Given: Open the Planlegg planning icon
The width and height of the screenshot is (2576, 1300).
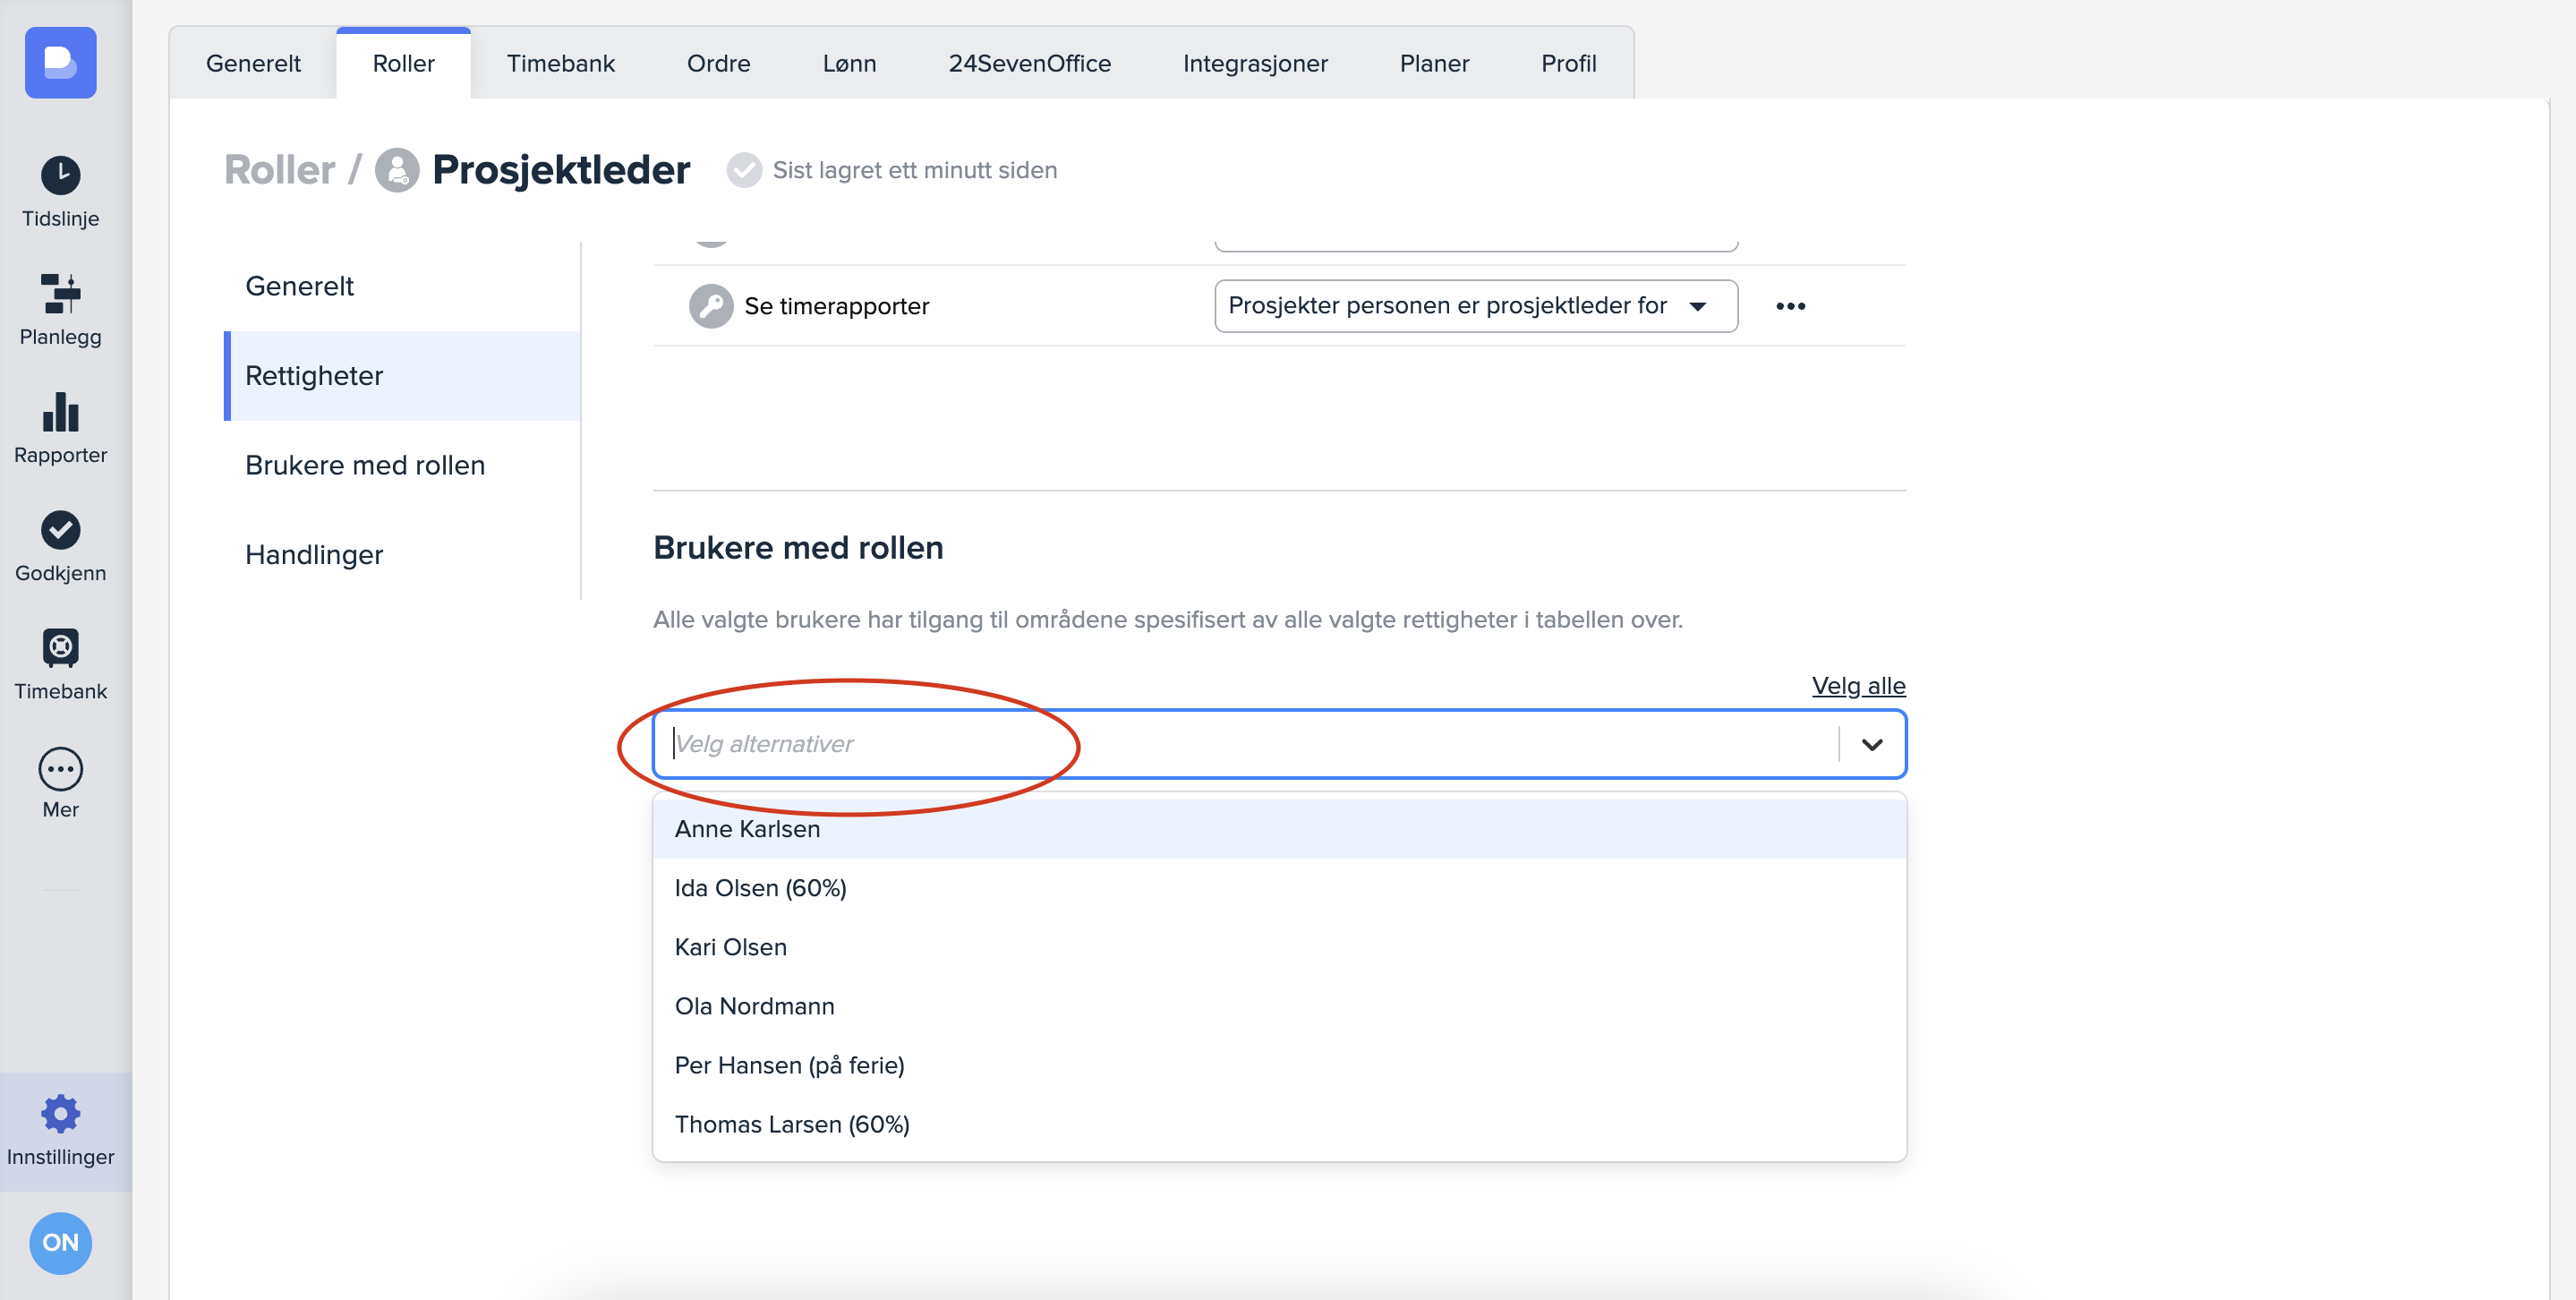Looking at the screenshot, I should pos(60,294).
